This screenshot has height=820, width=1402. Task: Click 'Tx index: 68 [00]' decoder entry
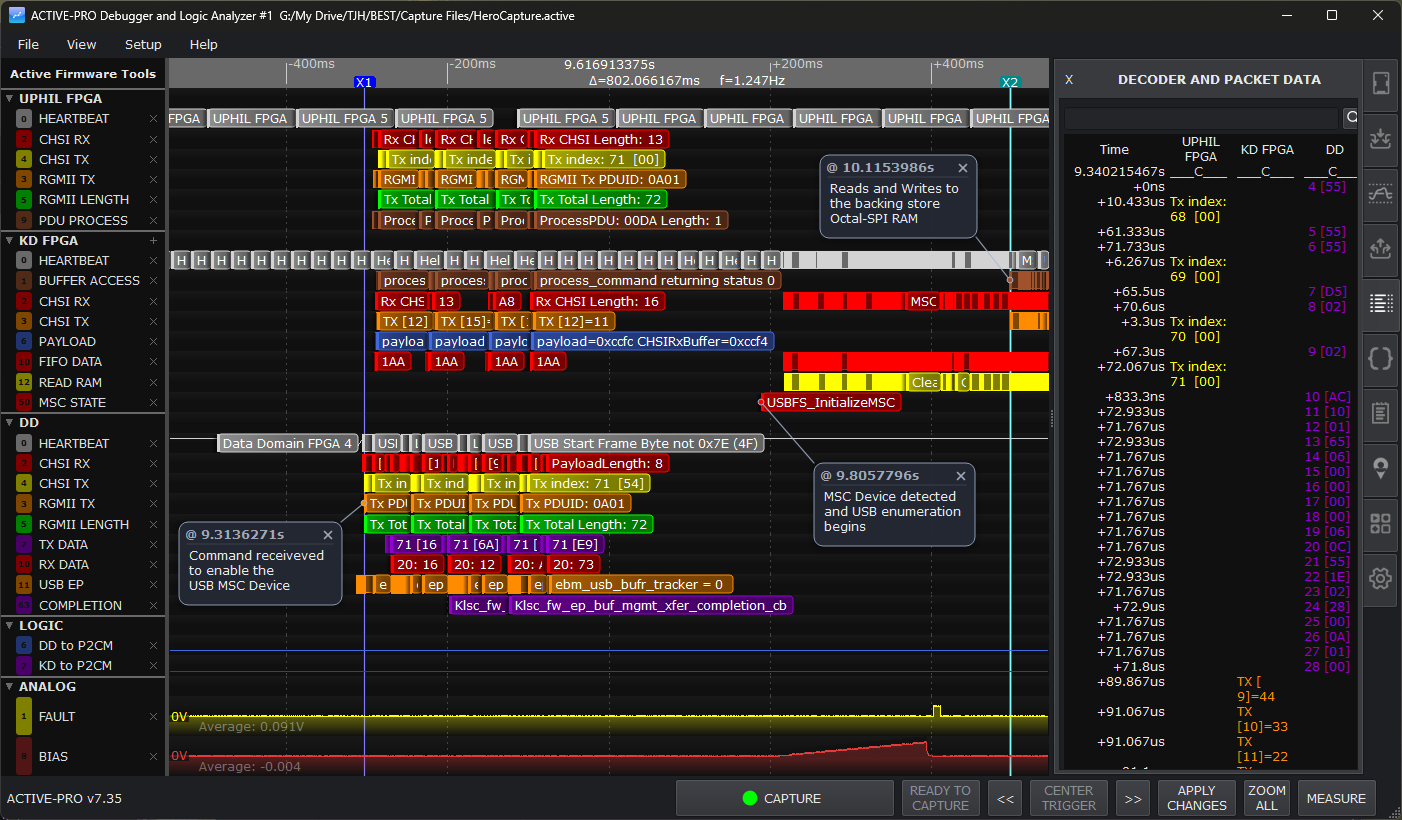tap(1200, 209)
